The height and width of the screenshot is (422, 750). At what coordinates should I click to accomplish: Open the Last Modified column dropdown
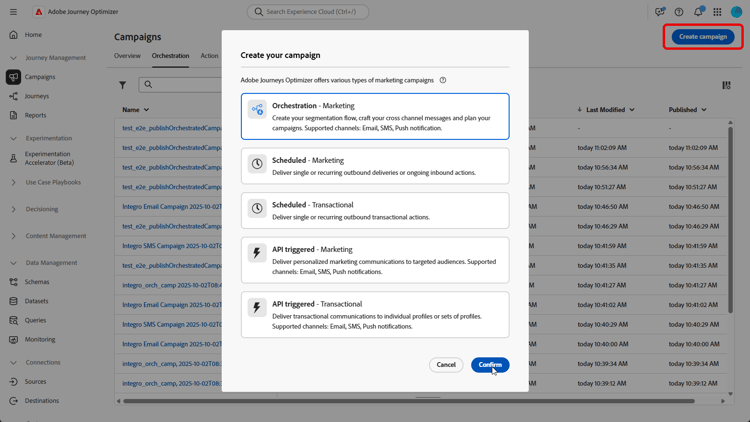(x=632, y=110)
